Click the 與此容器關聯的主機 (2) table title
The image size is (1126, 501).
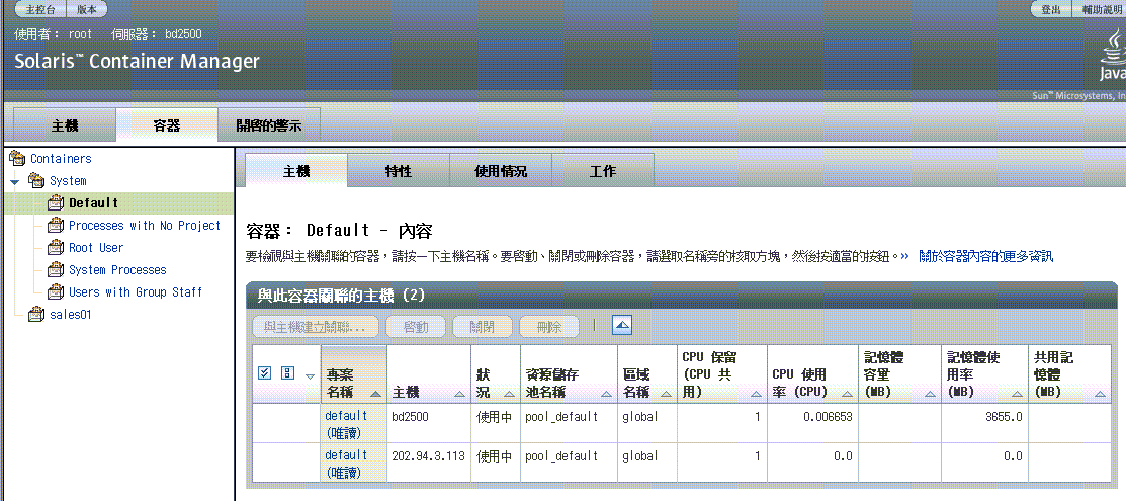[343, 296]
